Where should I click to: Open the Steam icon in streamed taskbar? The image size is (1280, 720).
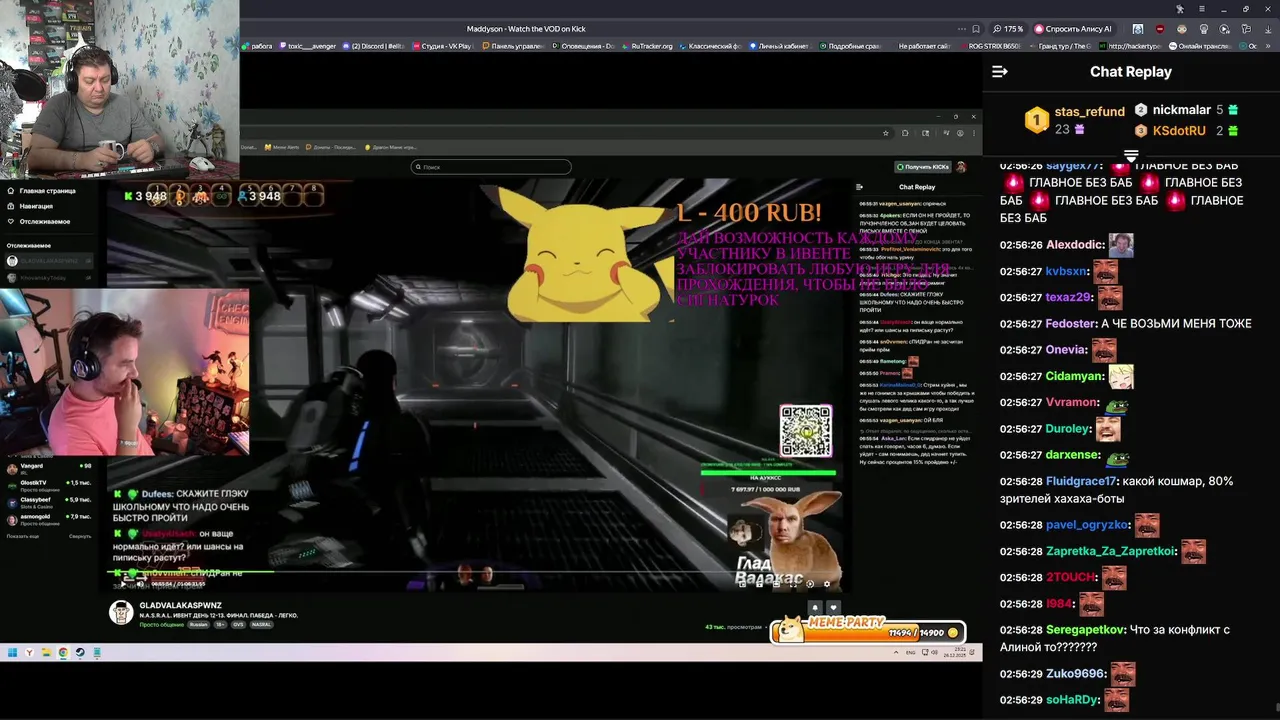point(80,653)
